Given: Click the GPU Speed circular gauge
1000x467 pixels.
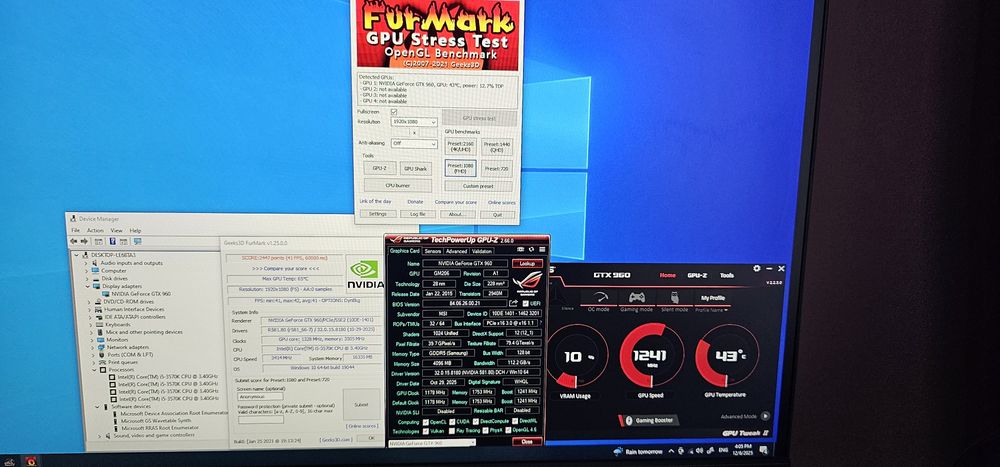Looking at the screenshot, I should [651, 355].
